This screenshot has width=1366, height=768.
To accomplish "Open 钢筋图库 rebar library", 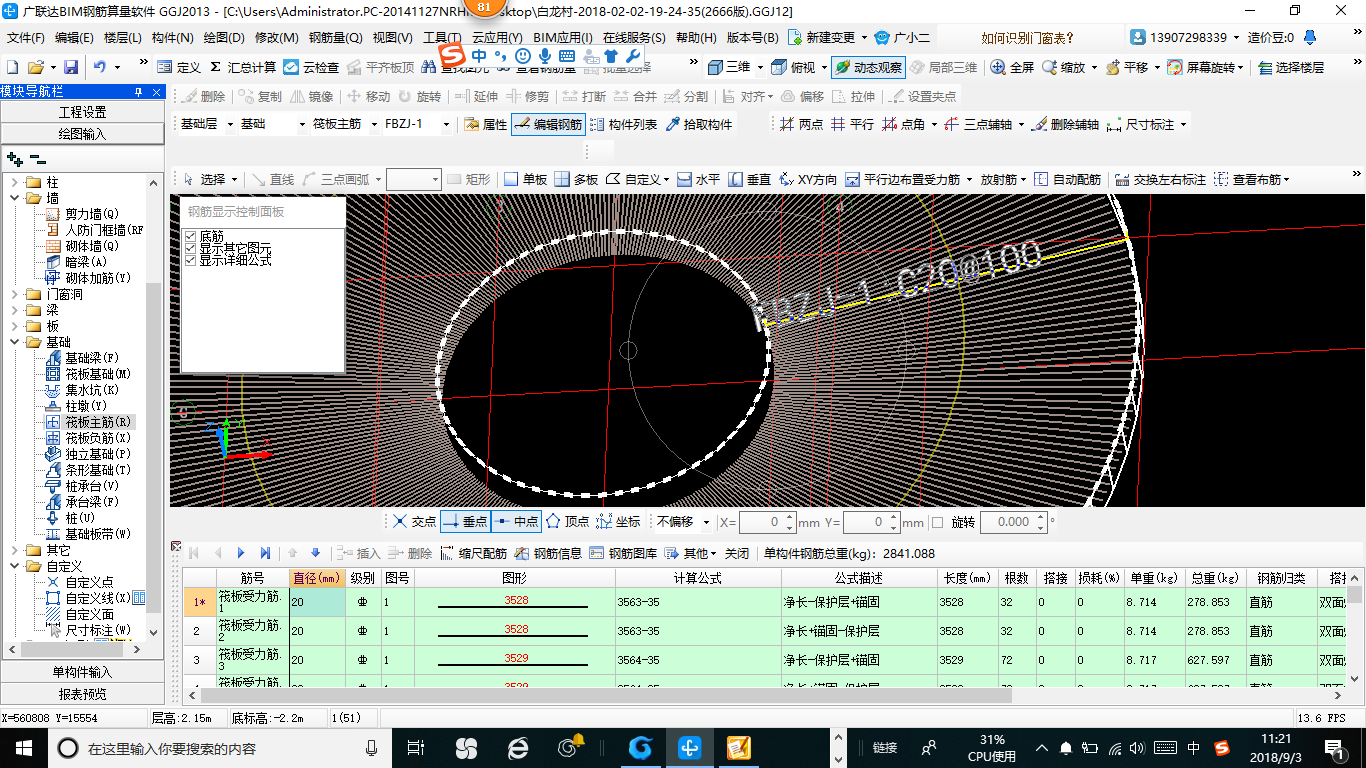I will (624, 553).
